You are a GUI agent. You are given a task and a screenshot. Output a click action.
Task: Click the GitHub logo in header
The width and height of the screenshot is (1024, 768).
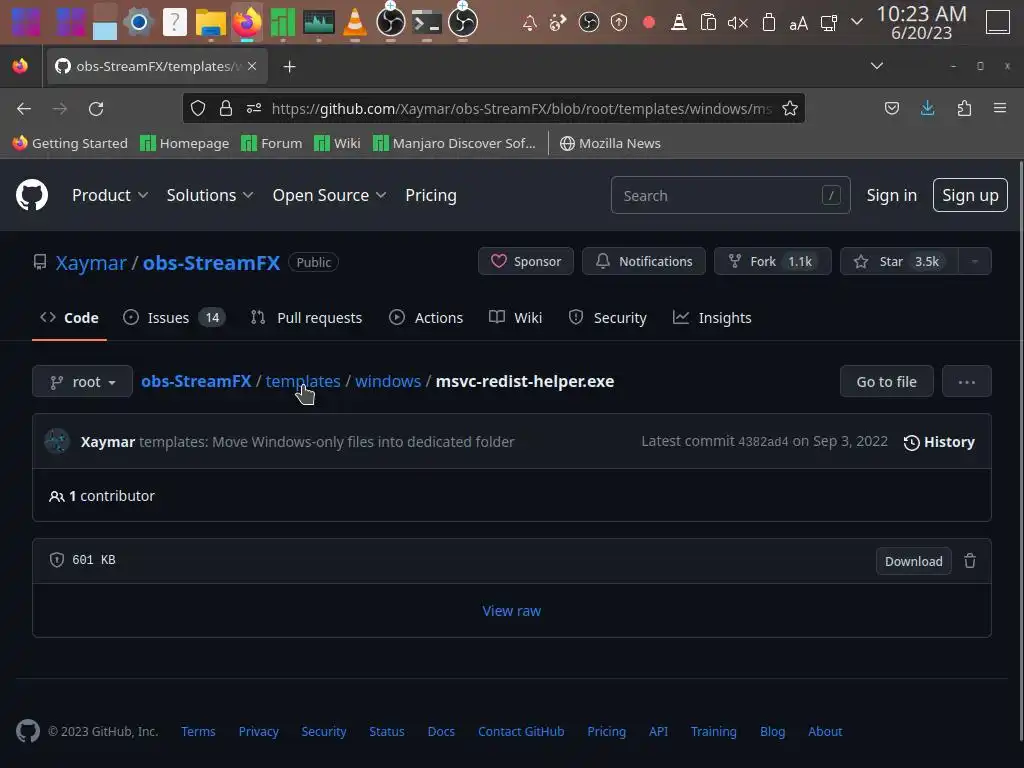(x=31, y=195)
